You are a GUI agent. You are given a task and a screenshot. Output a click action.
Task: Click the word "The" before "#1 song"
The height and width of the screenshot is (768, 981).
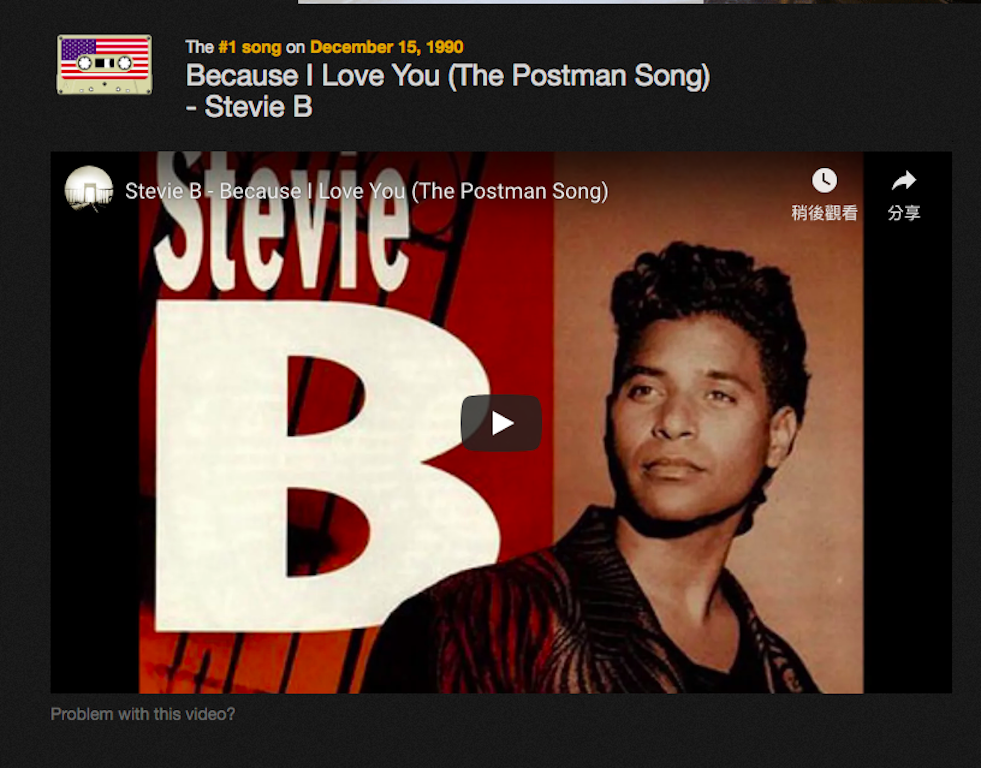pyautogui.click(x=200, y=47)
